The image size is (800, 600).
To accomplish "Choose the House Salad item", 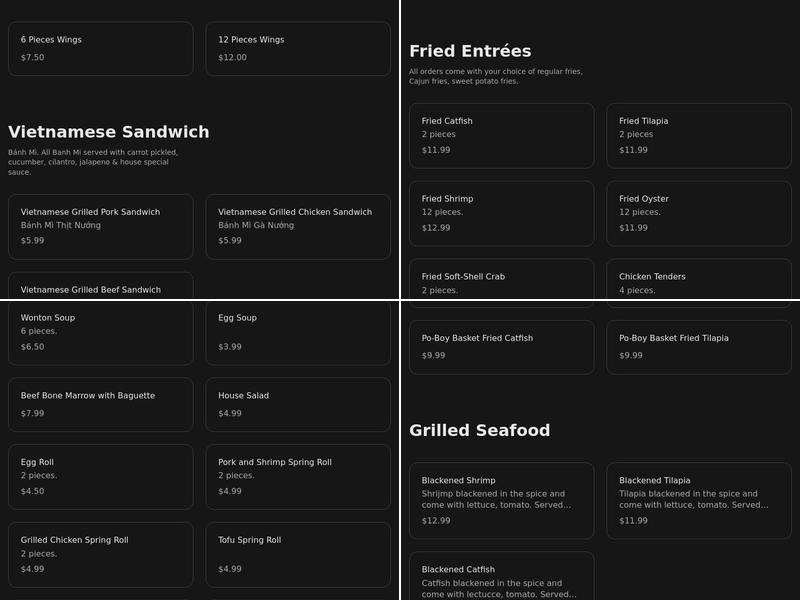I will click(297, 405).
